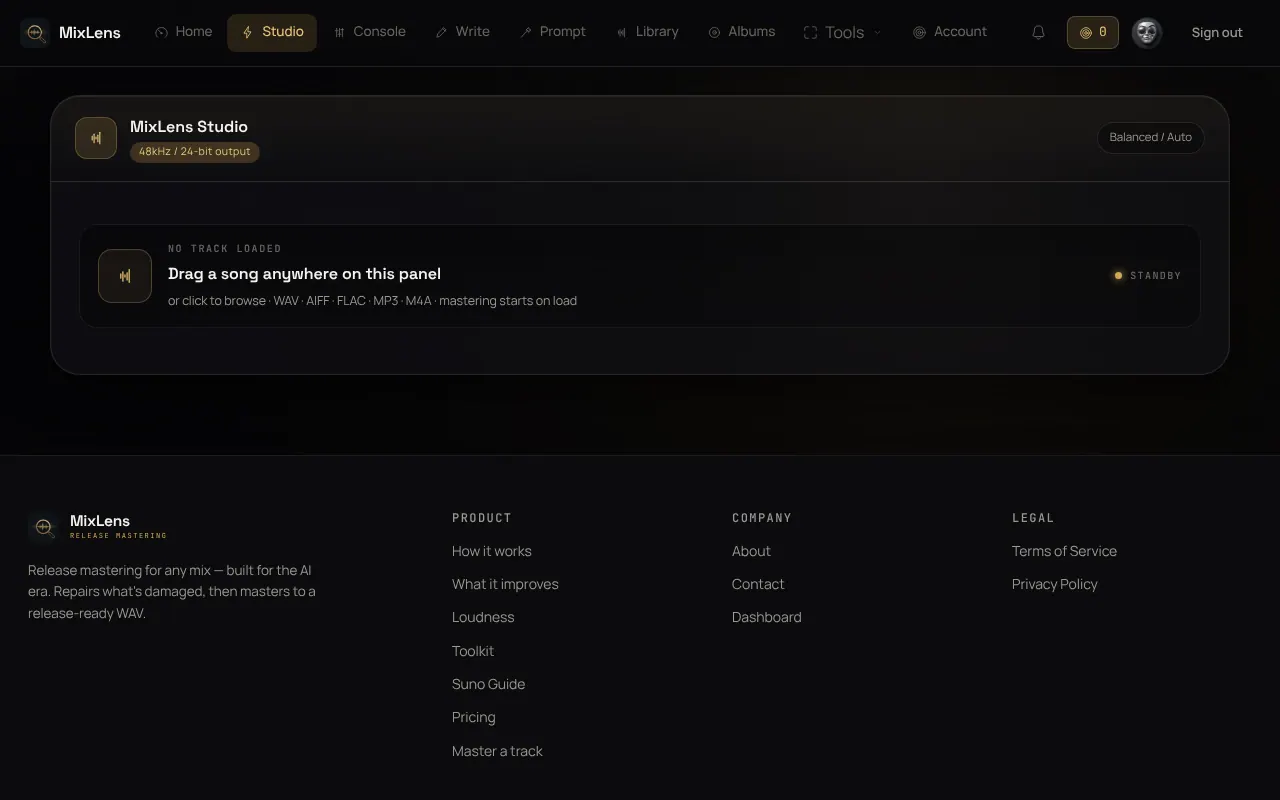Switch to the Write tab
The height and width of the screenshot is (800, 1280).
click(x=462, y=32)
